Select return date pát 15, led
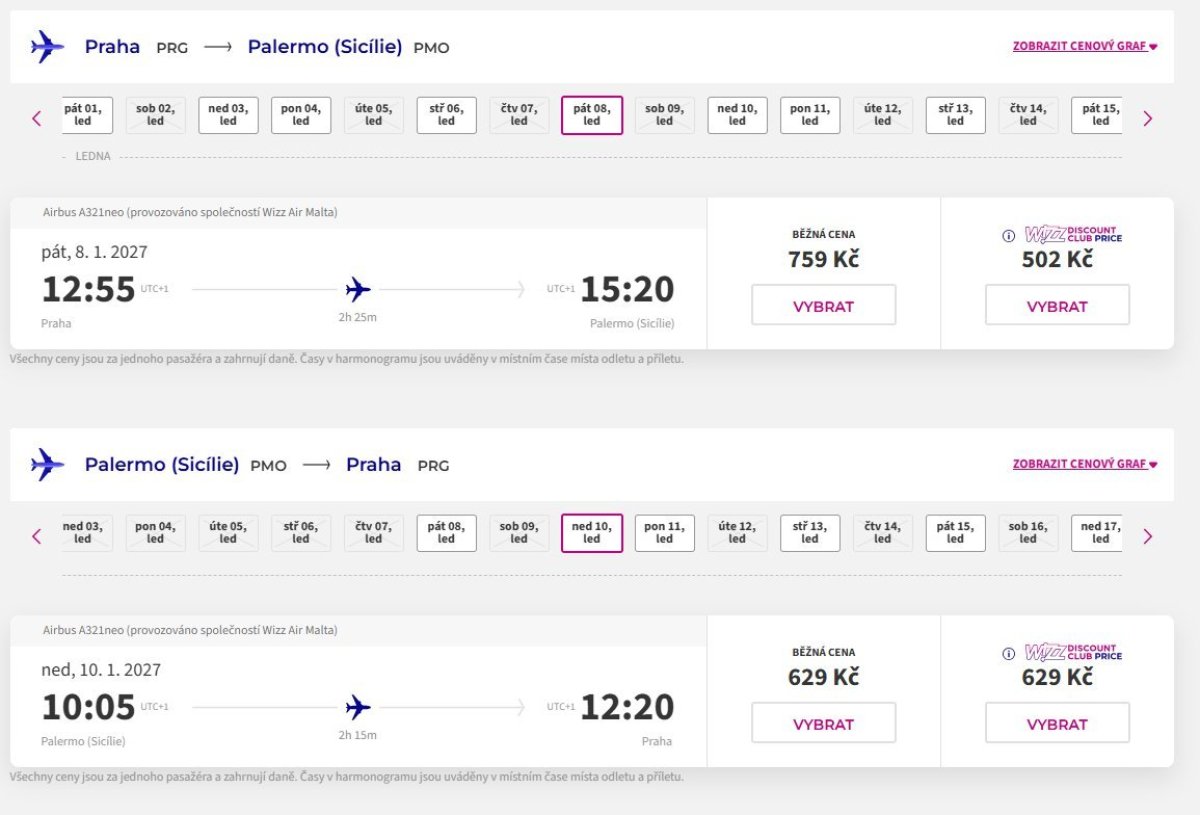 click(x=955, y=533)
